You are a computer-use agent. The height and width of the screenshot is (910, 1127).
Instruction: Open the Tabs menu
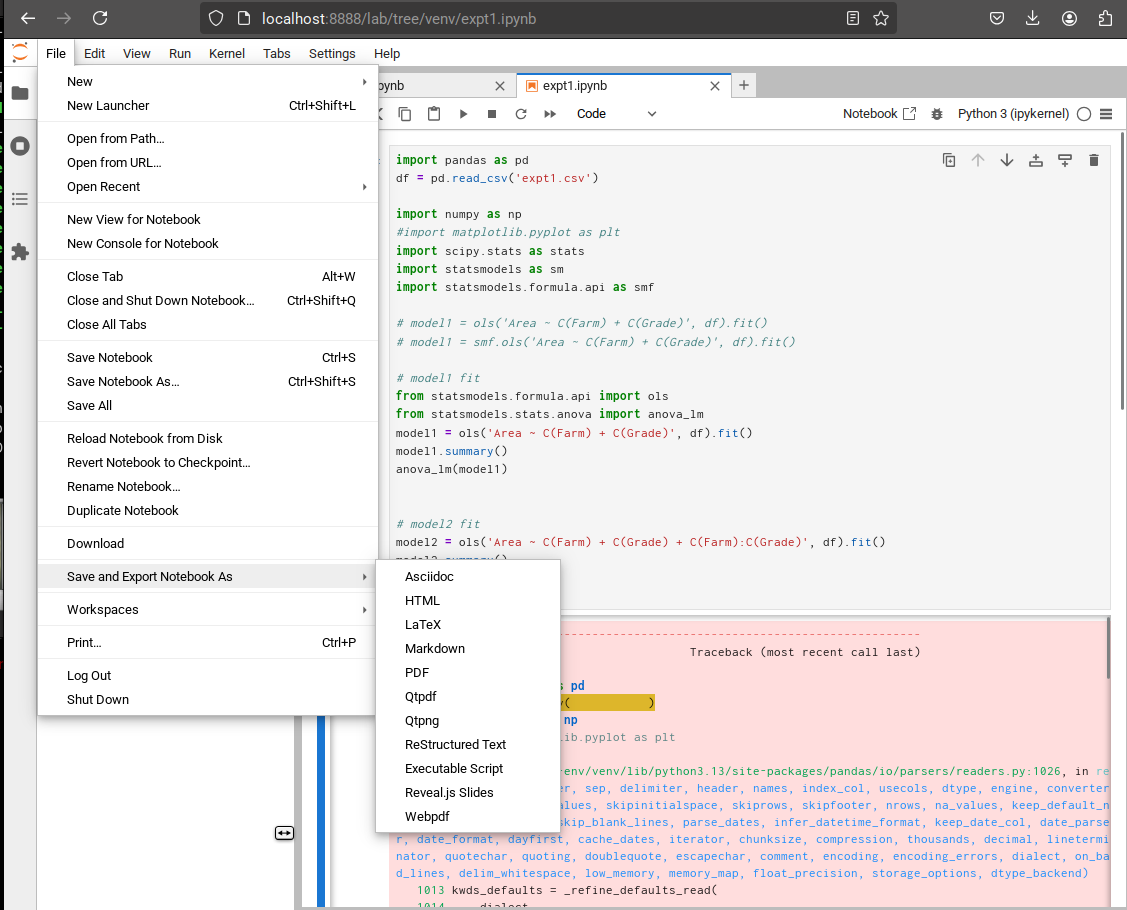click(277, 53)
